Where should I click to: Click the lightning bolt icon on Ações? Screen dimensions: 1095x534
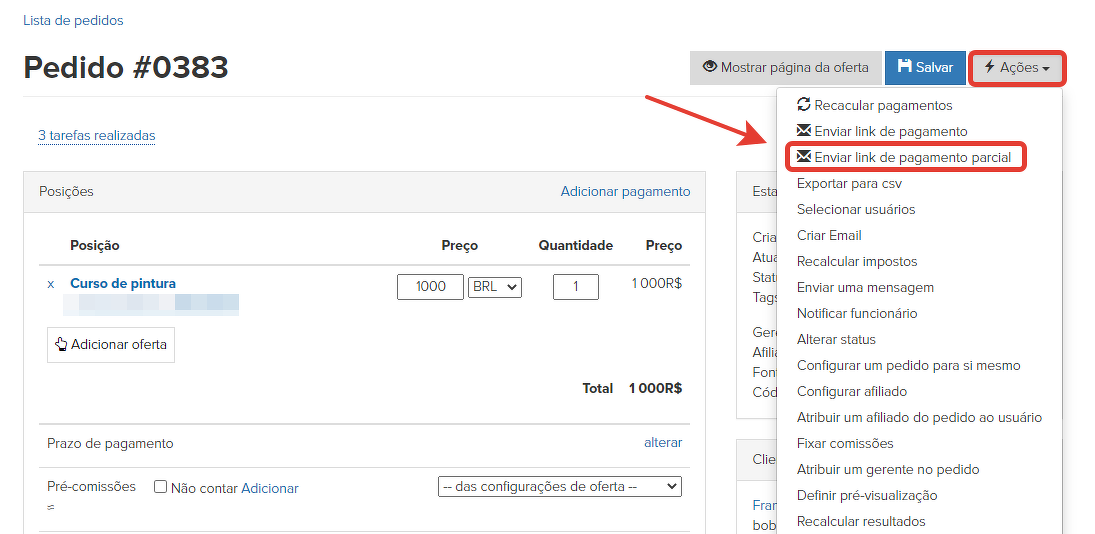point(989,67)
